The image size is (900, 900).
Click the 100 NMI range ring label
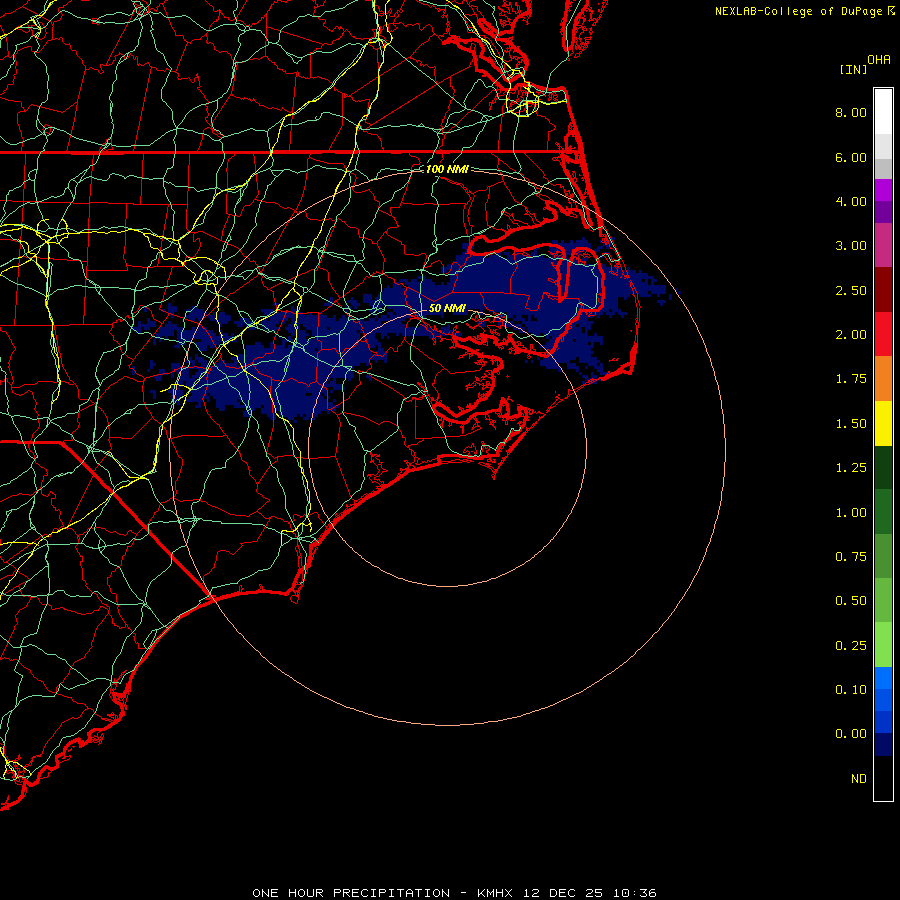point(447,169)
